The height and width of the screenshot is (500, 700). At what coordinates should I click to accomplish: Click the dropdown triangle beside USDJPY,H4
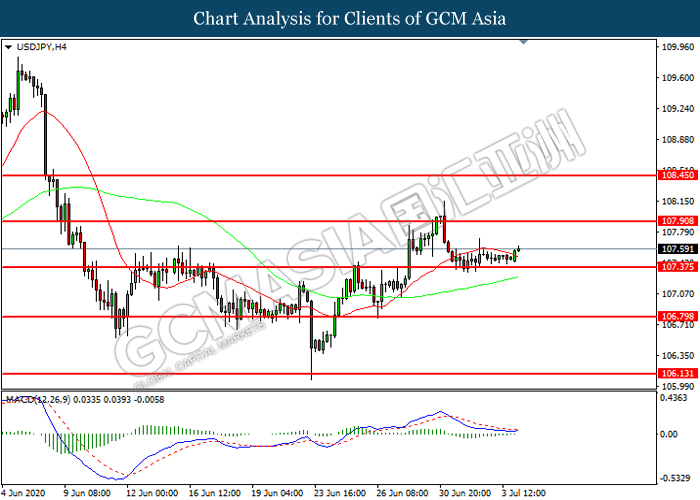point(8,47)
